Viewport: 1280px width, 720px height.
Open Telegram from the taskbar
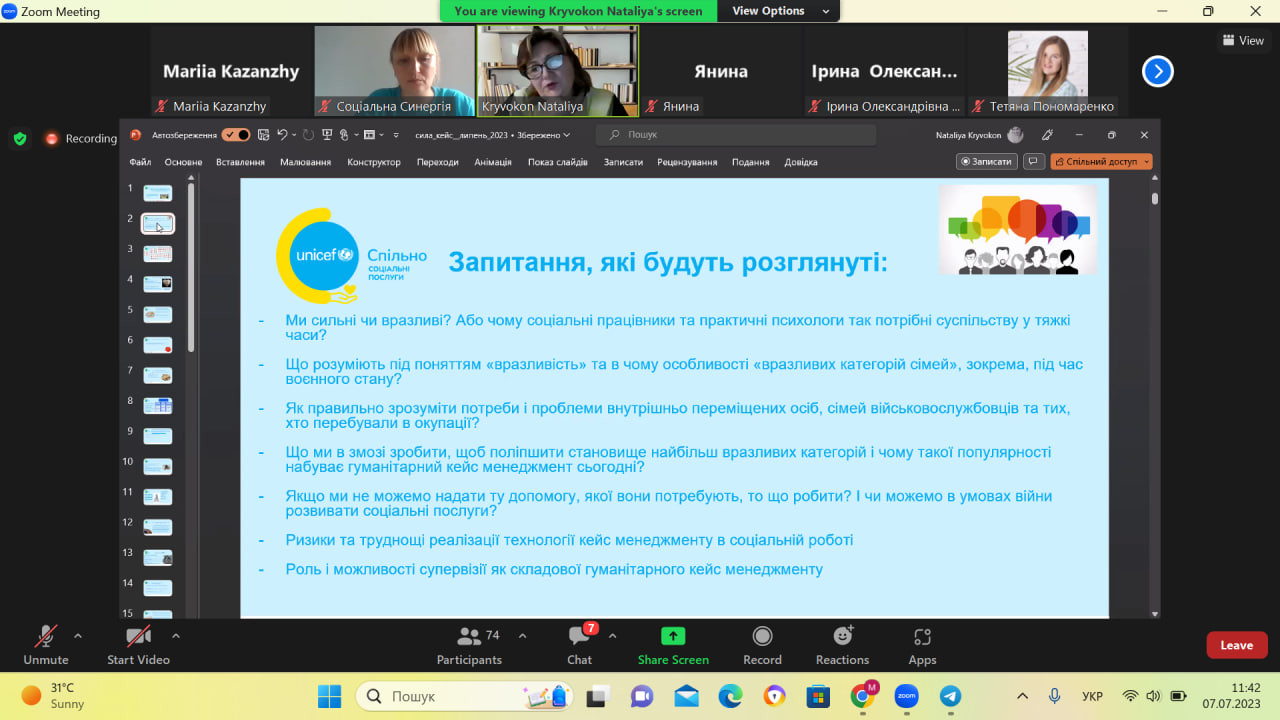(x=950, y=696)
